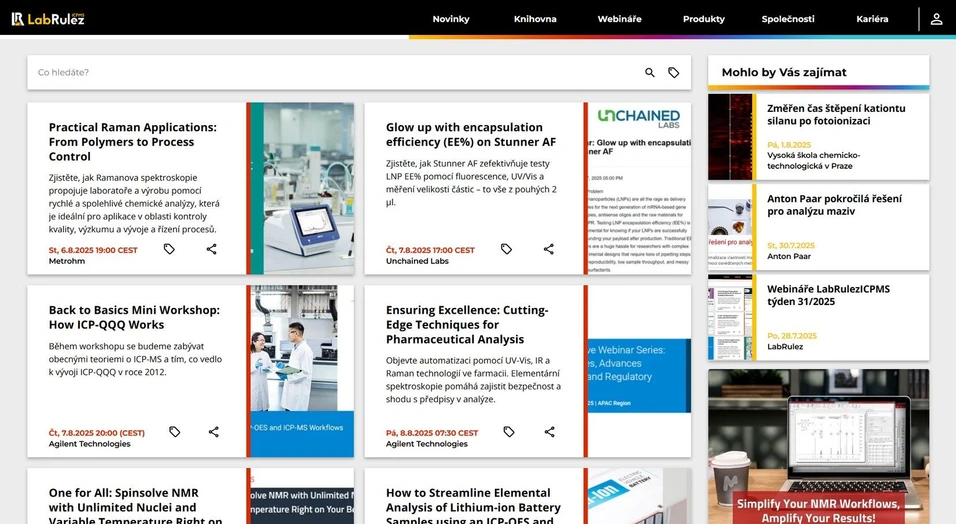The image size is (956, 524).
Task: Open 'Webináře LabRulezICPMS týden 31/2025' article
Action: click(x=828, y=295)
